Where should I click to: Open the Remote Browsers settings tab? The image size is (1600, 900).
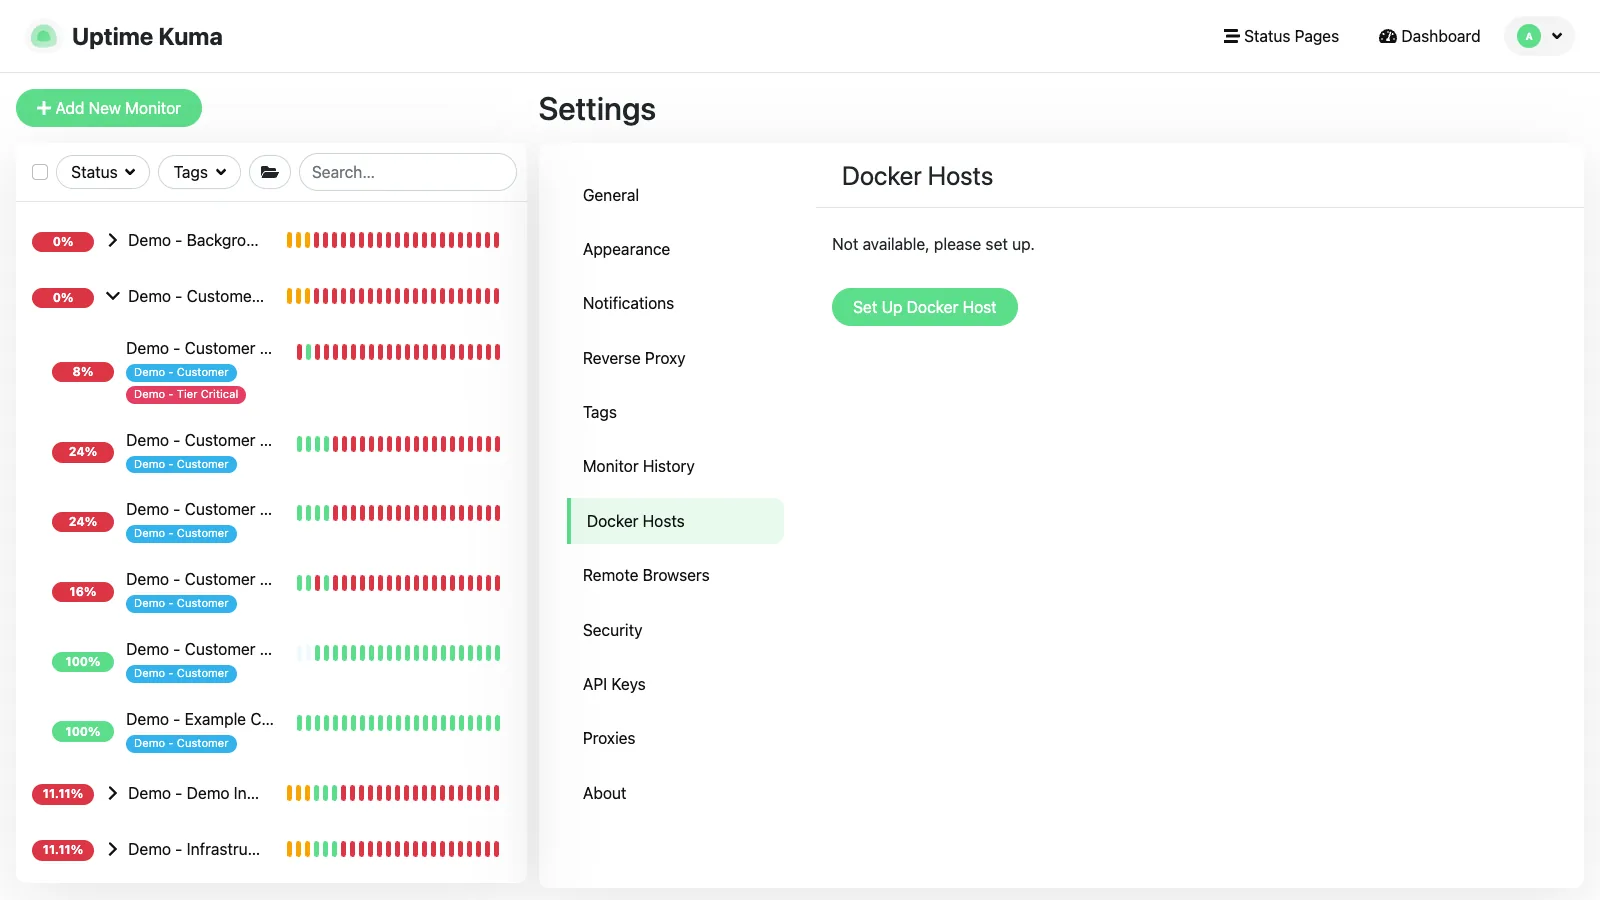[675, 575]
